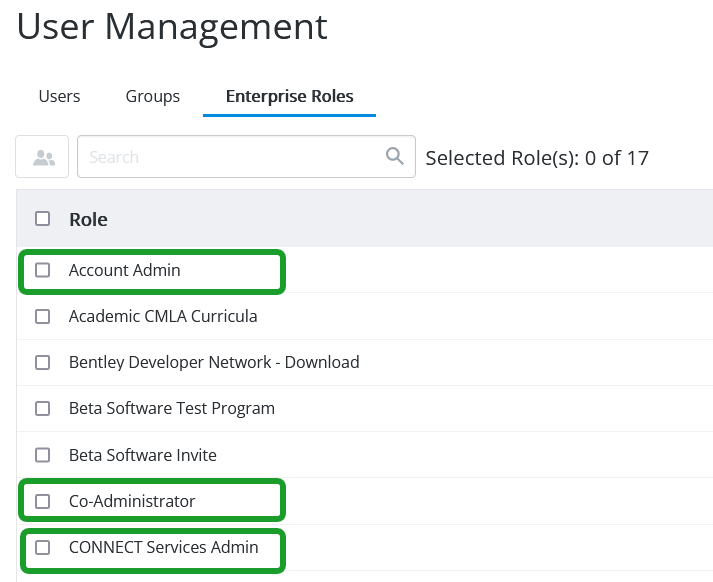
Task: Toggle the select-all checkbox in Role header
Action: [x=43, y=219]
